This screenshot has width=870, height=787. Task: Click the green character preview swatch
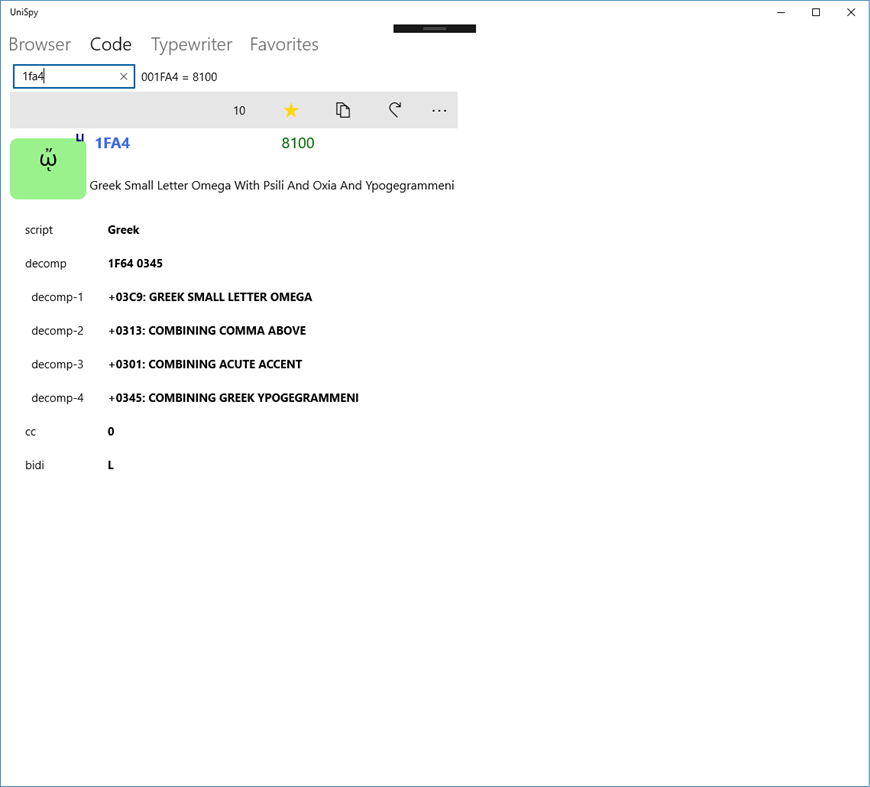click(47, 168)
